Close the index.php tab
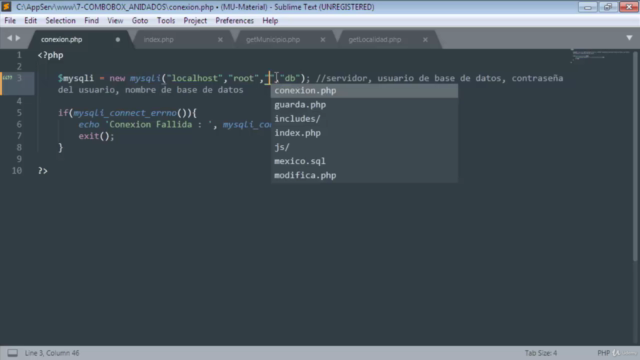This screenshot has height=360, width=640. pos(220,40)
